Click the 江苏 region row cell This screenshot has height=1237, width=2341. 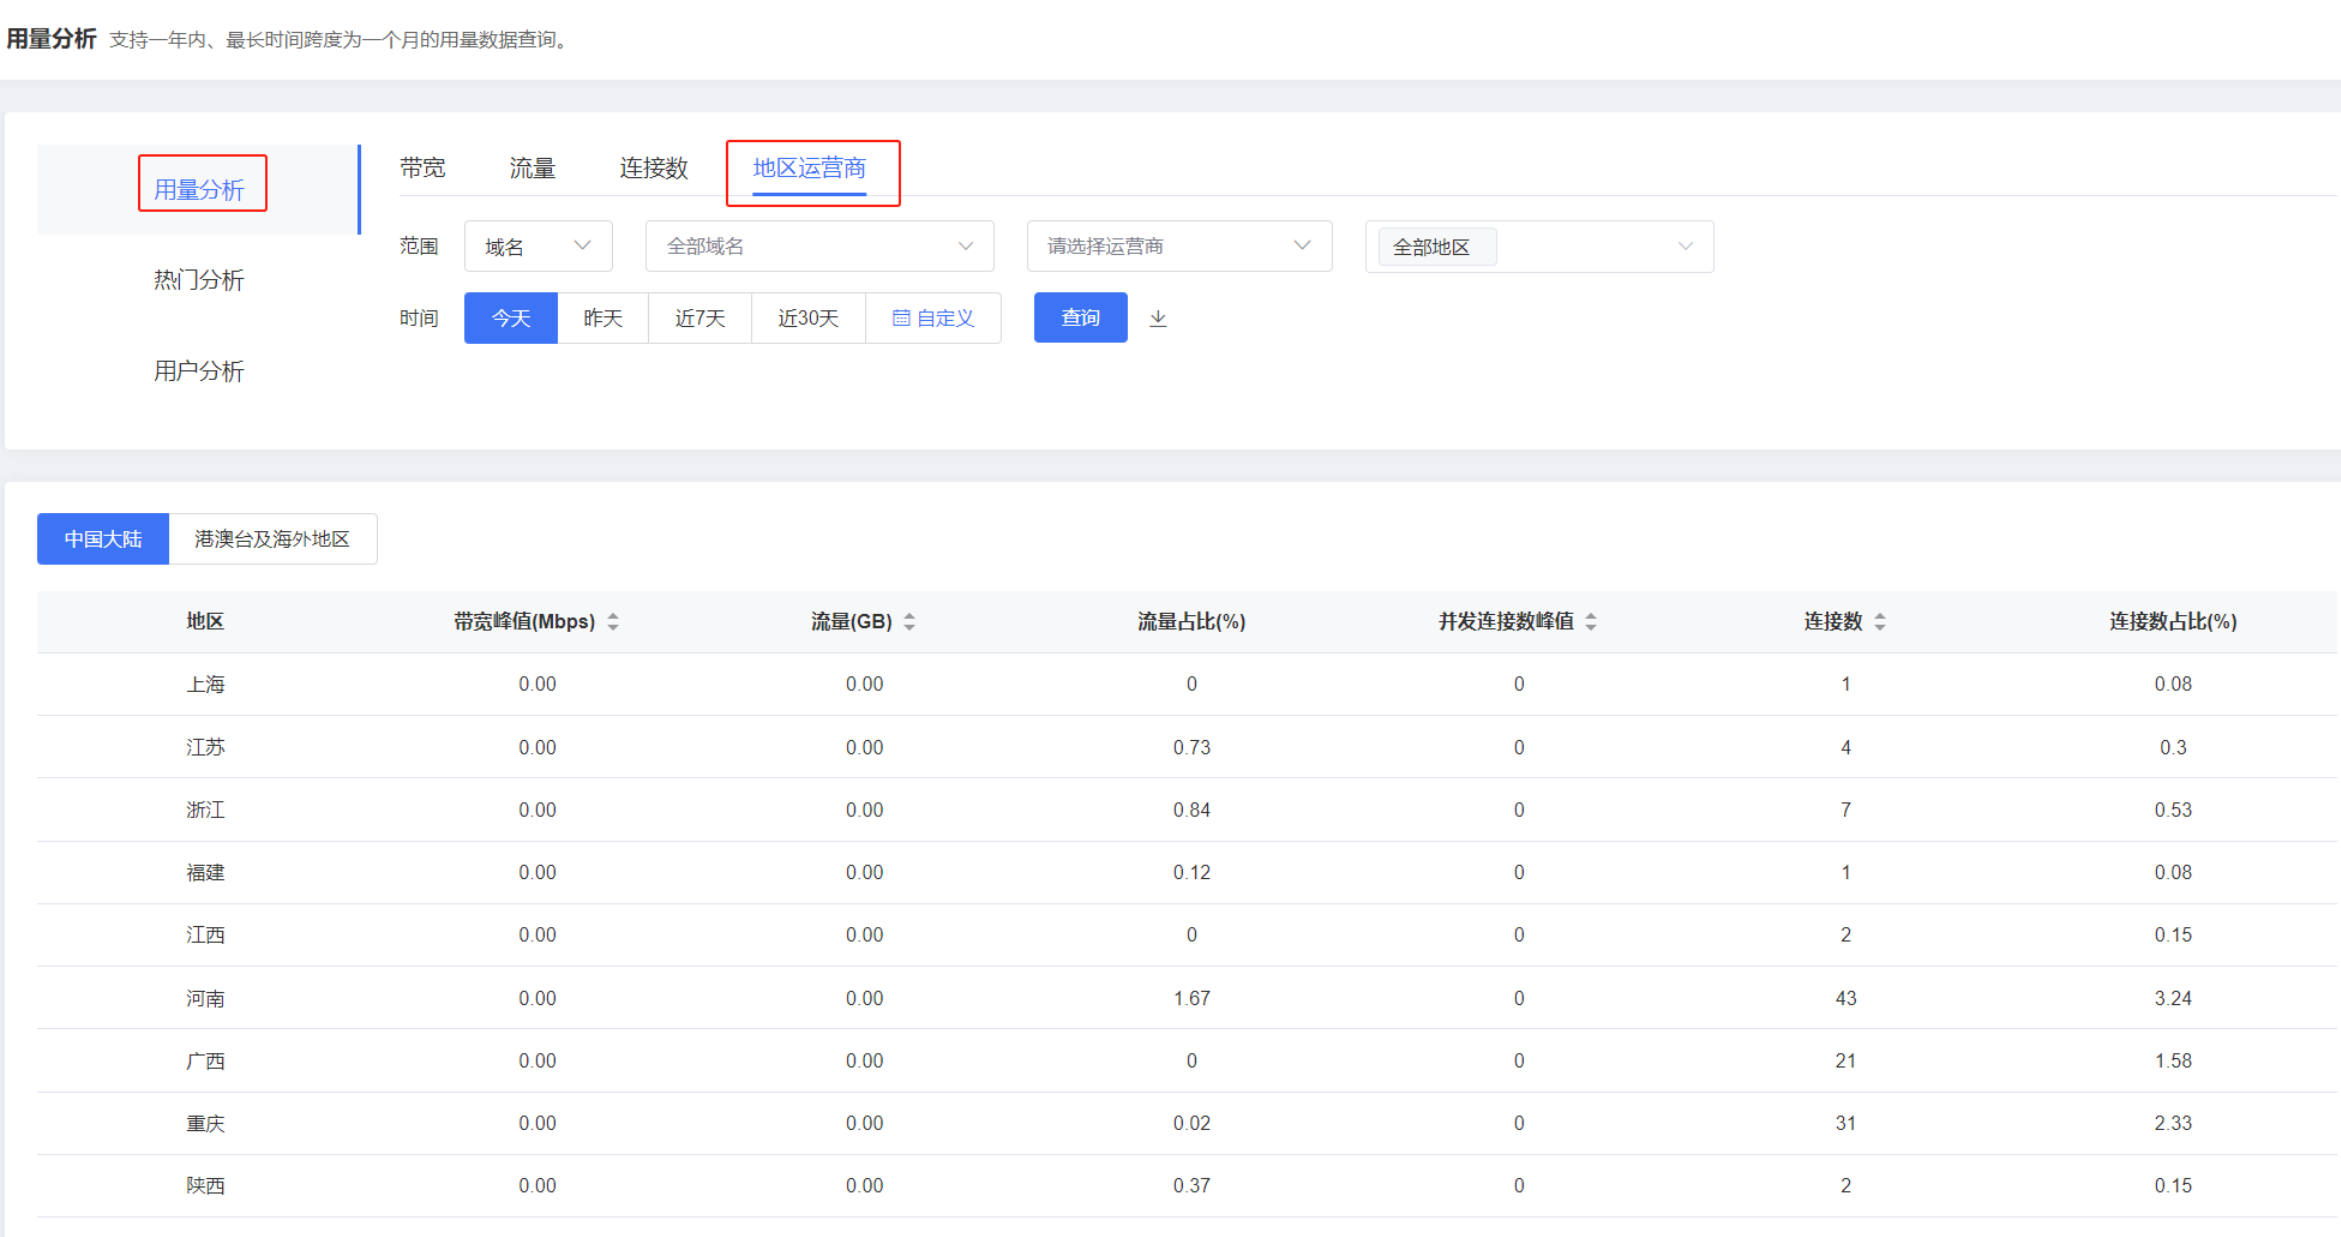(x=205, y=747)
